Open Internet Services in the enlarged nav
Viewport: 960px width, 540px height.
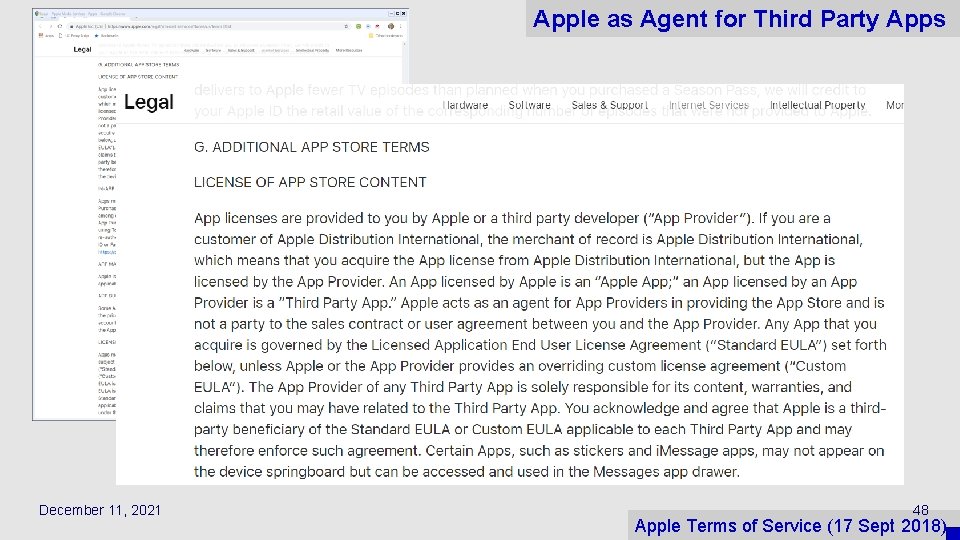click(x=708, y=105)
